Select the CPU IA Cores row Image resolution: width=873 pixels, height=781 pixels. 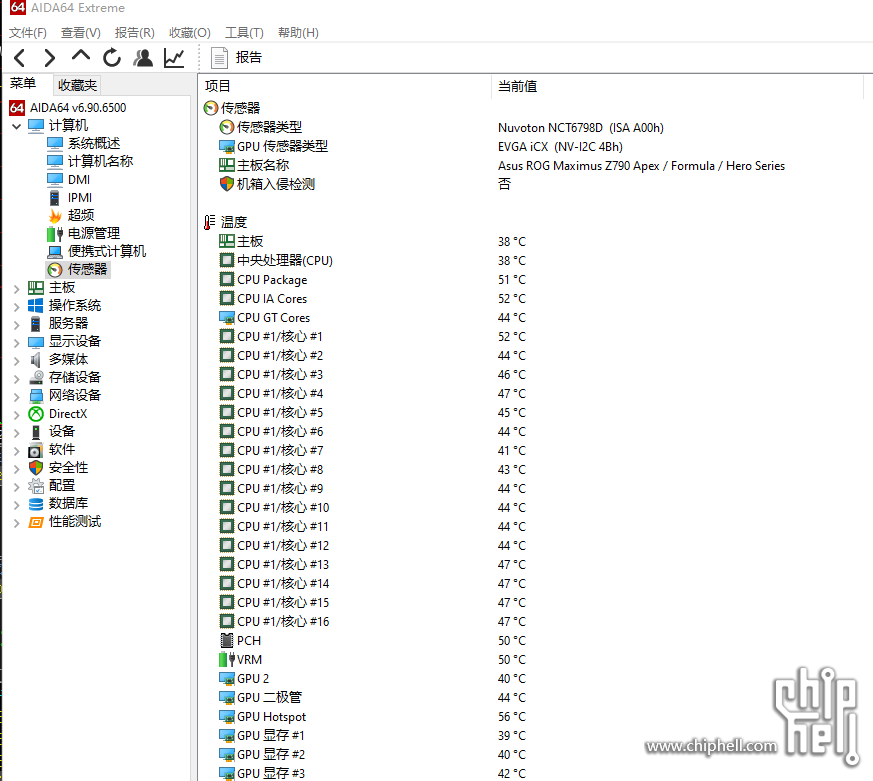(372, 298)
